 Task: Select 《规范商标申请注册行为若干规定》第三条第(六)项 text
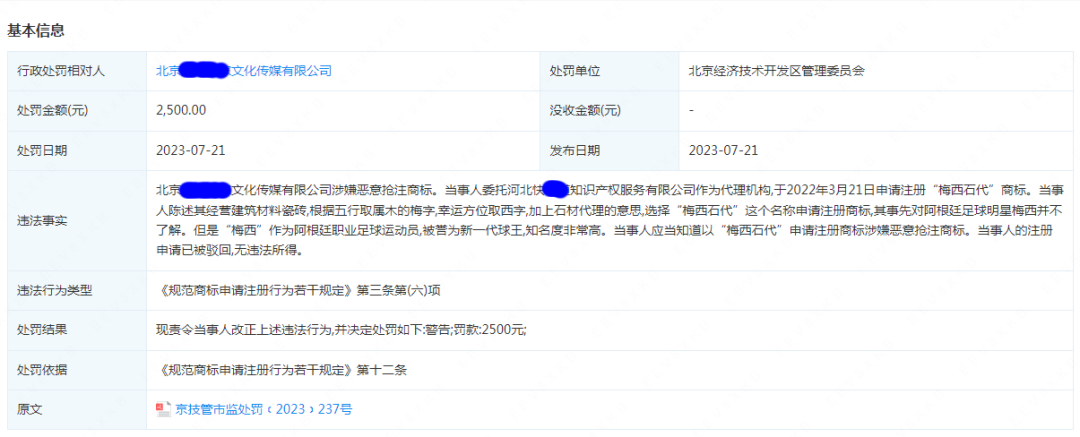[x=298, y=290]
